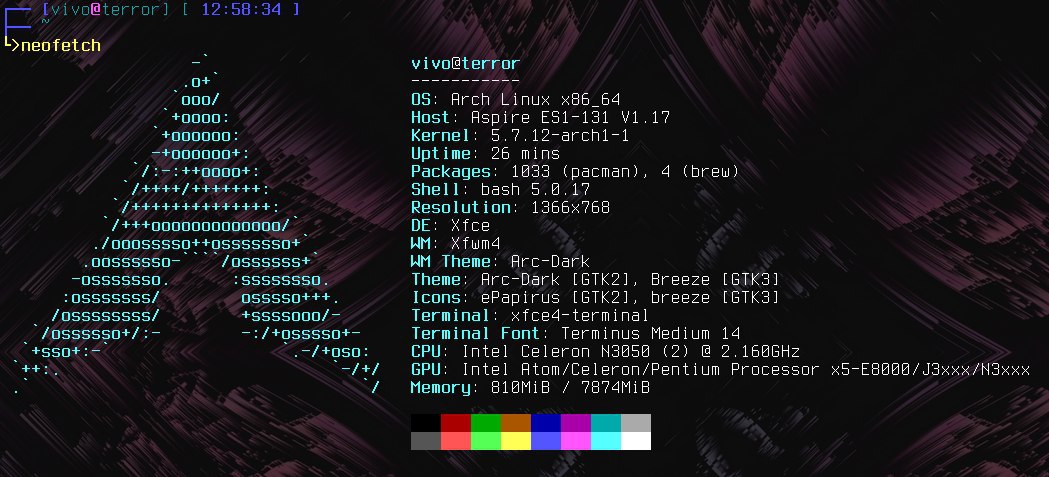Image resolution: width=1049 pixels, height=477 pixels.
Task: Click the teal color block
Action: point(606,423)
